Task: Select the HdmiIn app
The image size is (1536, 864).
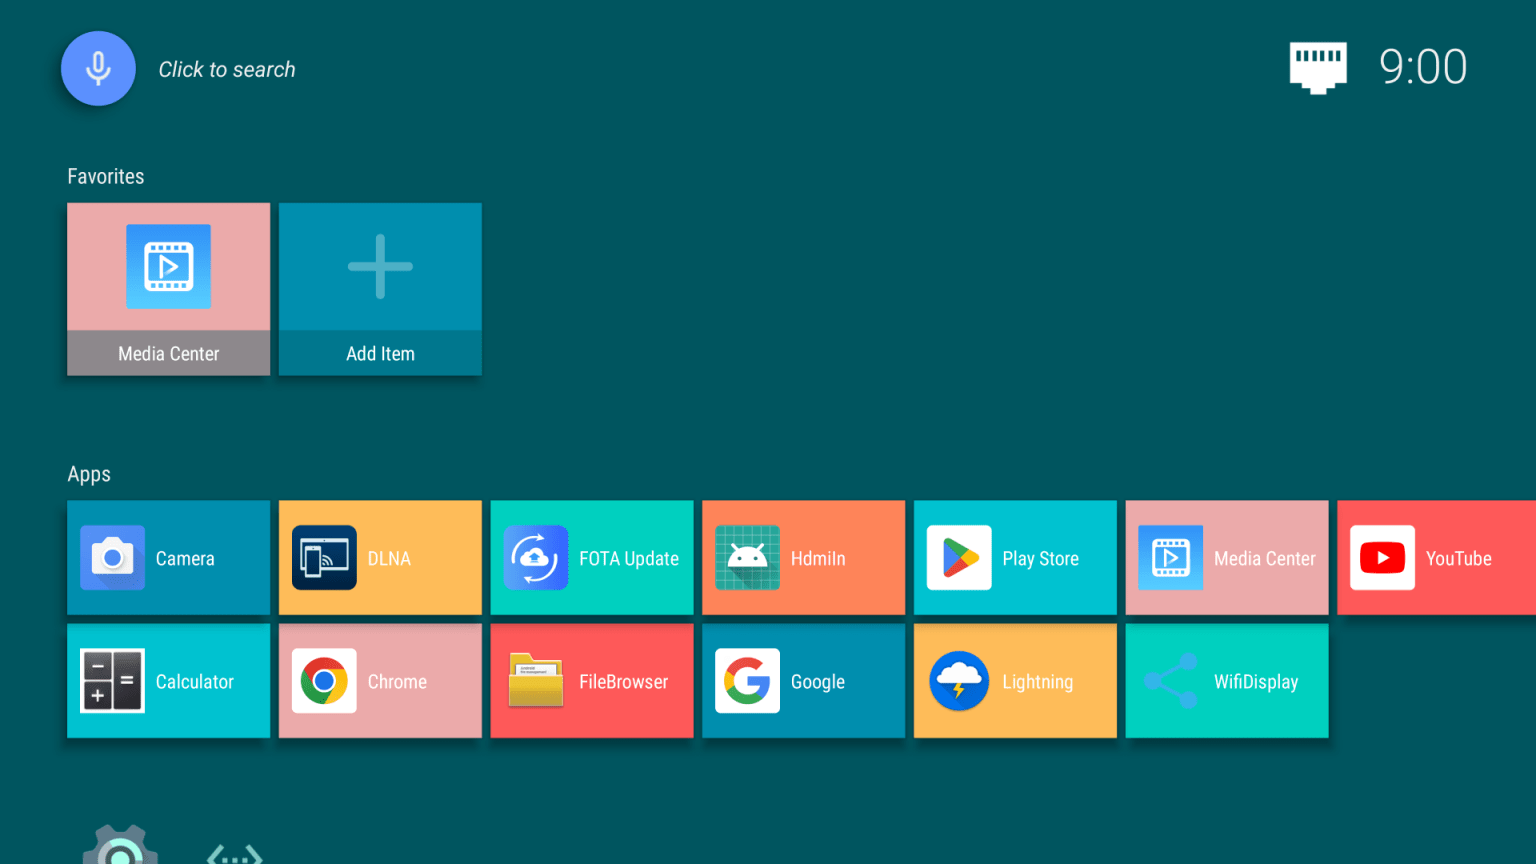Action: [x=803, y=558]
